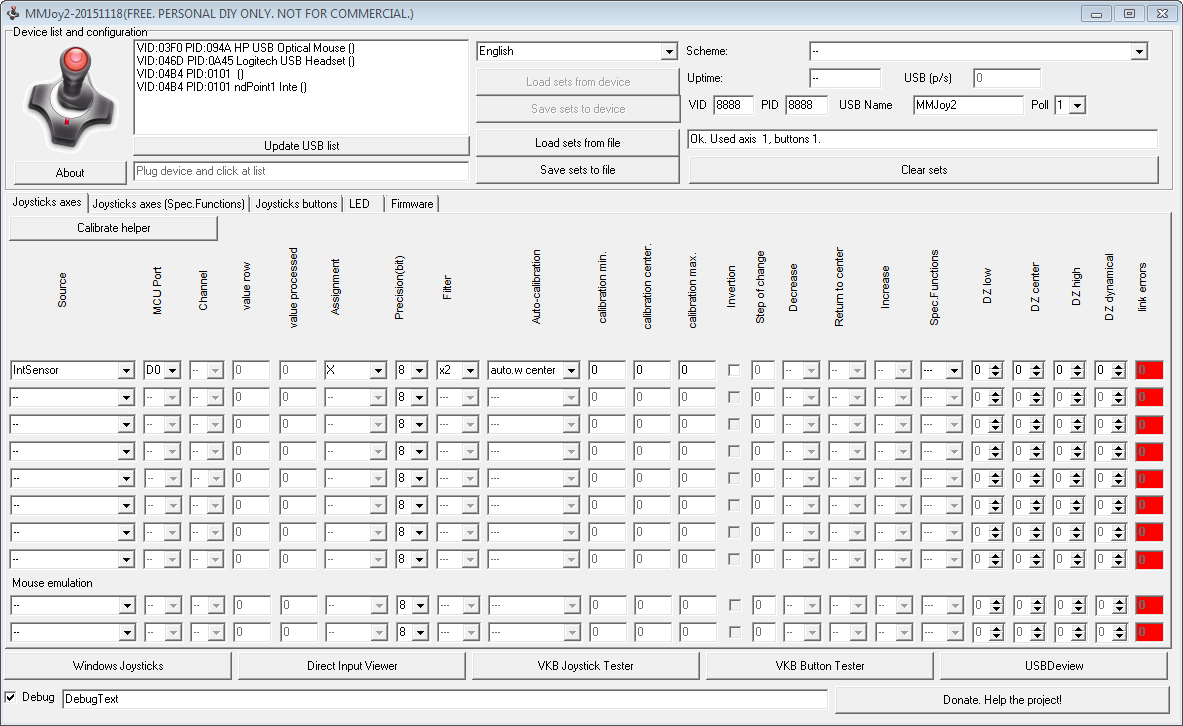Toggle the Debug checkbox

pos(11,697)
